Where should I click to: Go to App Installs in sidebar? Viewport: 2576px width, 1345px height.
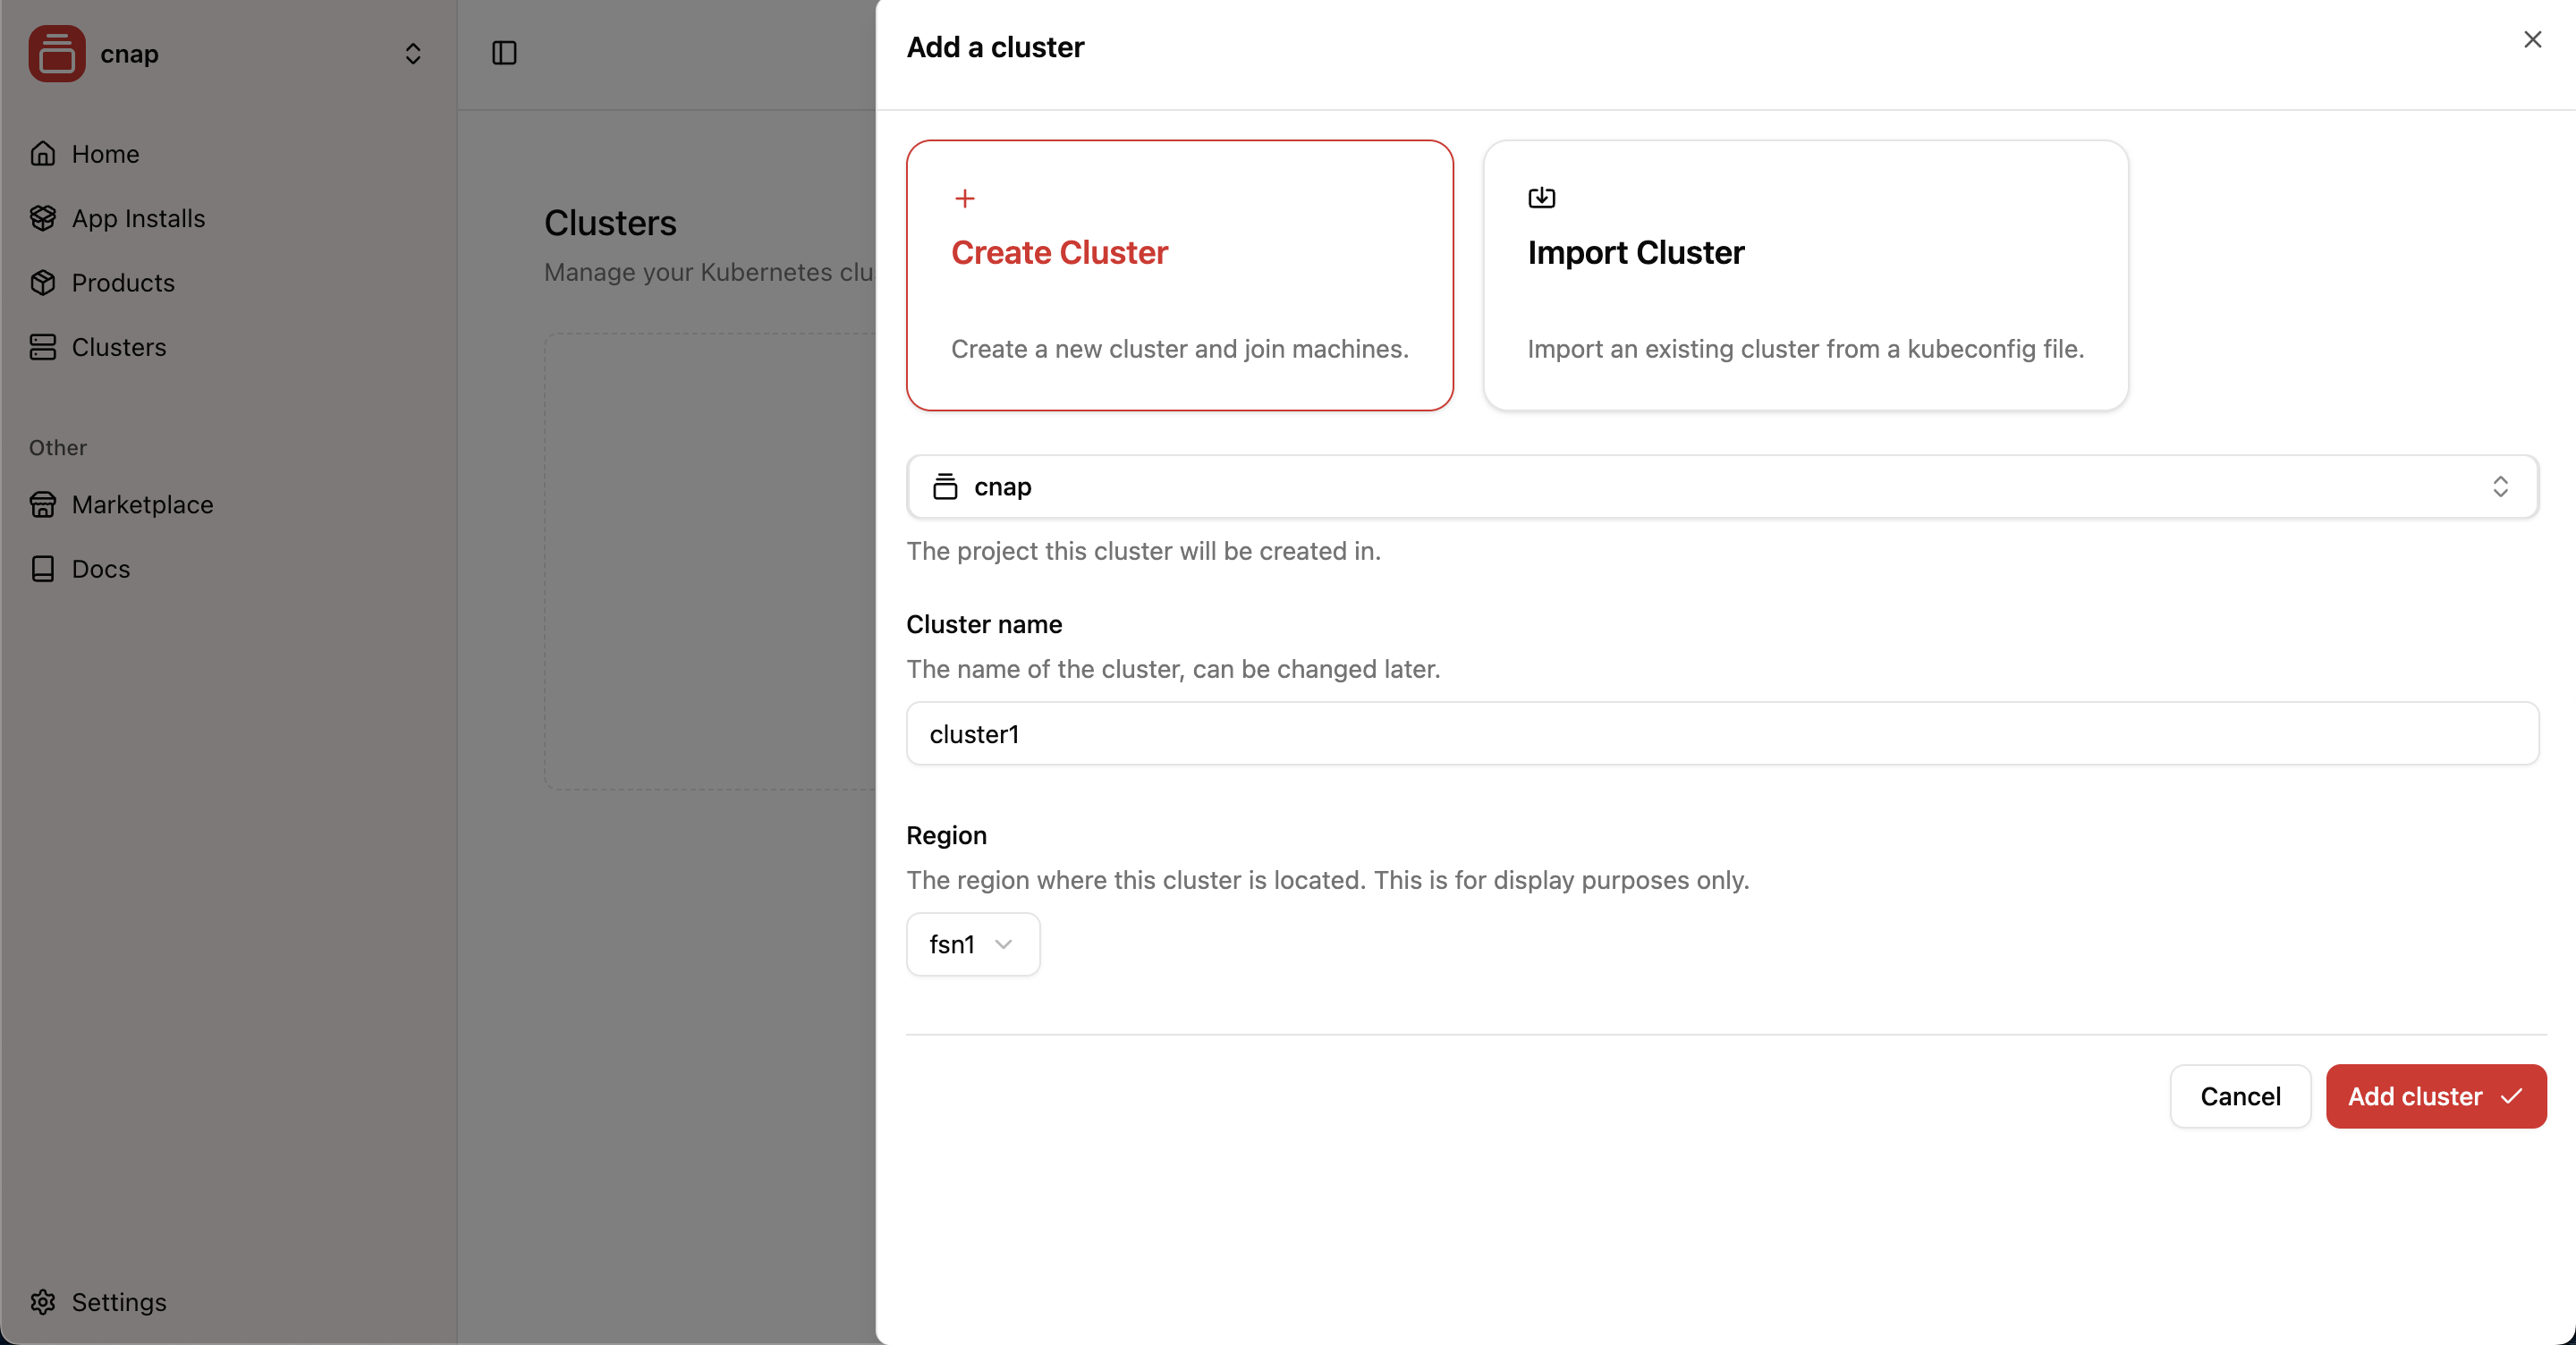(138, 218)
